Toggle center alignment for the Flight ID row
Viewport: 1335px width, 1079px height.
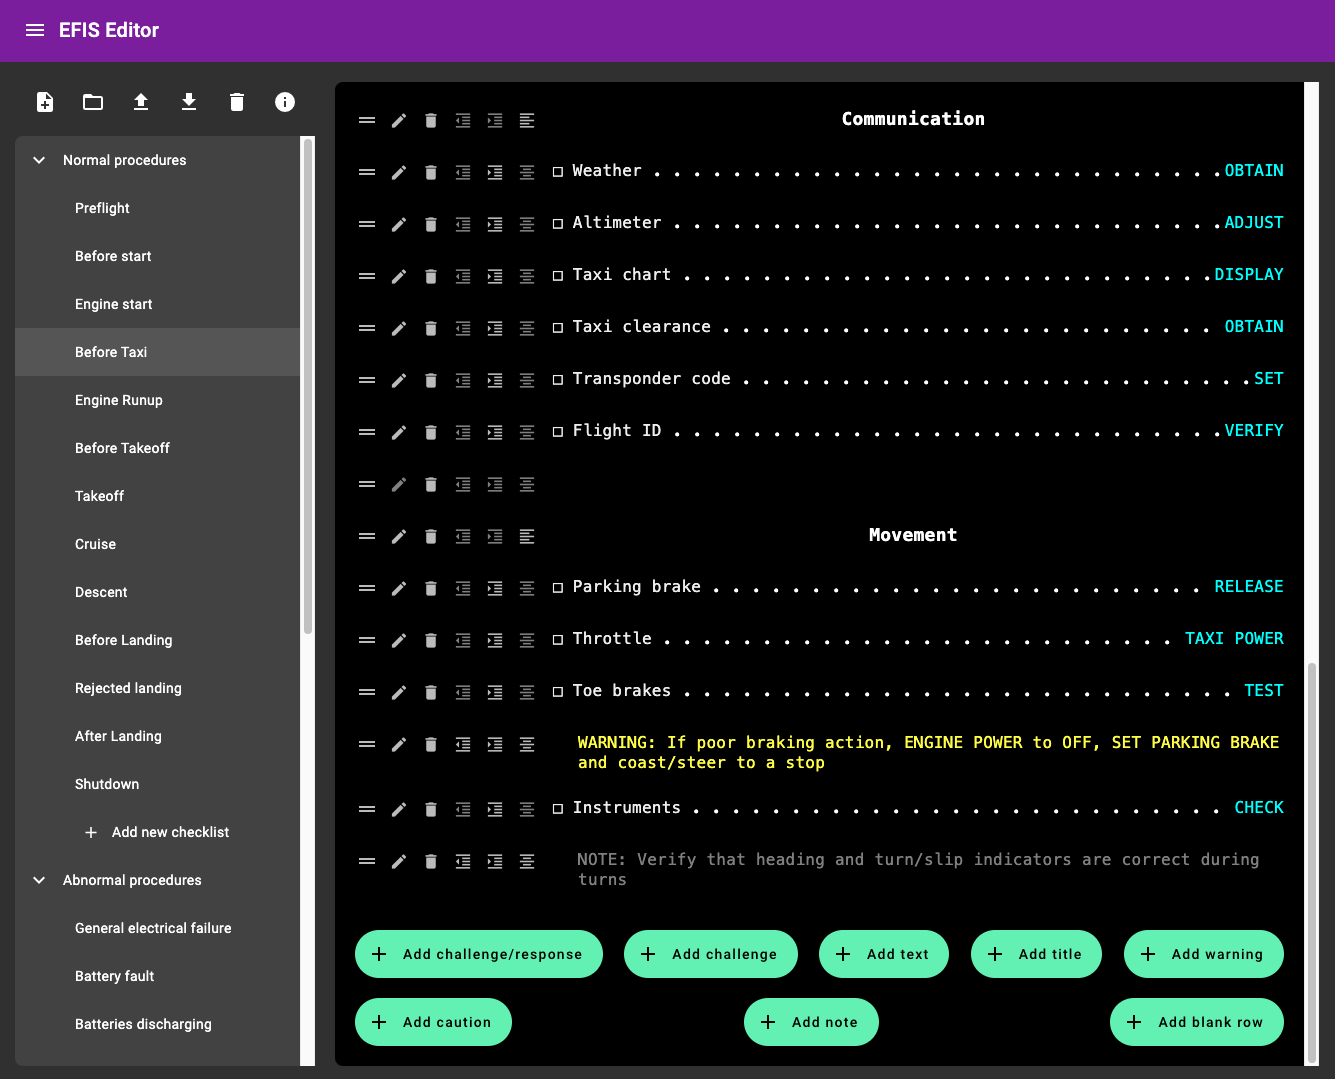(x=527, y=432)
